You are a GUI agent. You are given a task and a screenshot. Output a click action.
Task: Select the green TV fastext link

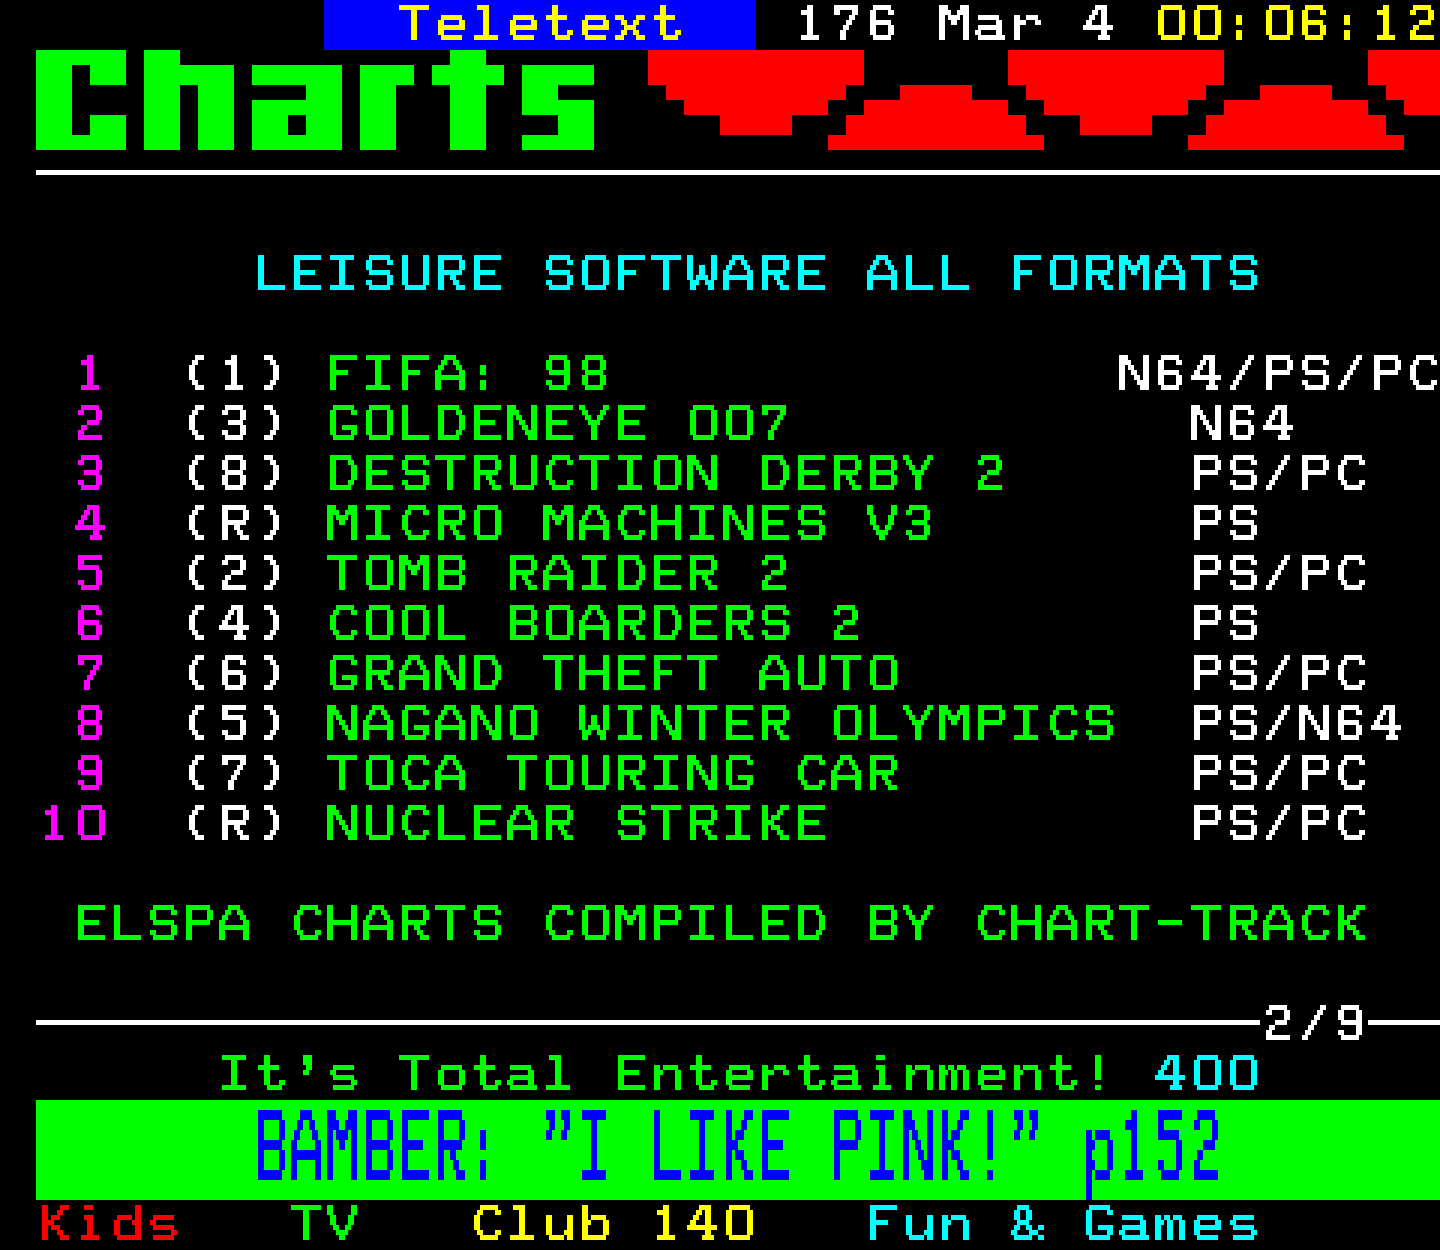(325, 1224)
